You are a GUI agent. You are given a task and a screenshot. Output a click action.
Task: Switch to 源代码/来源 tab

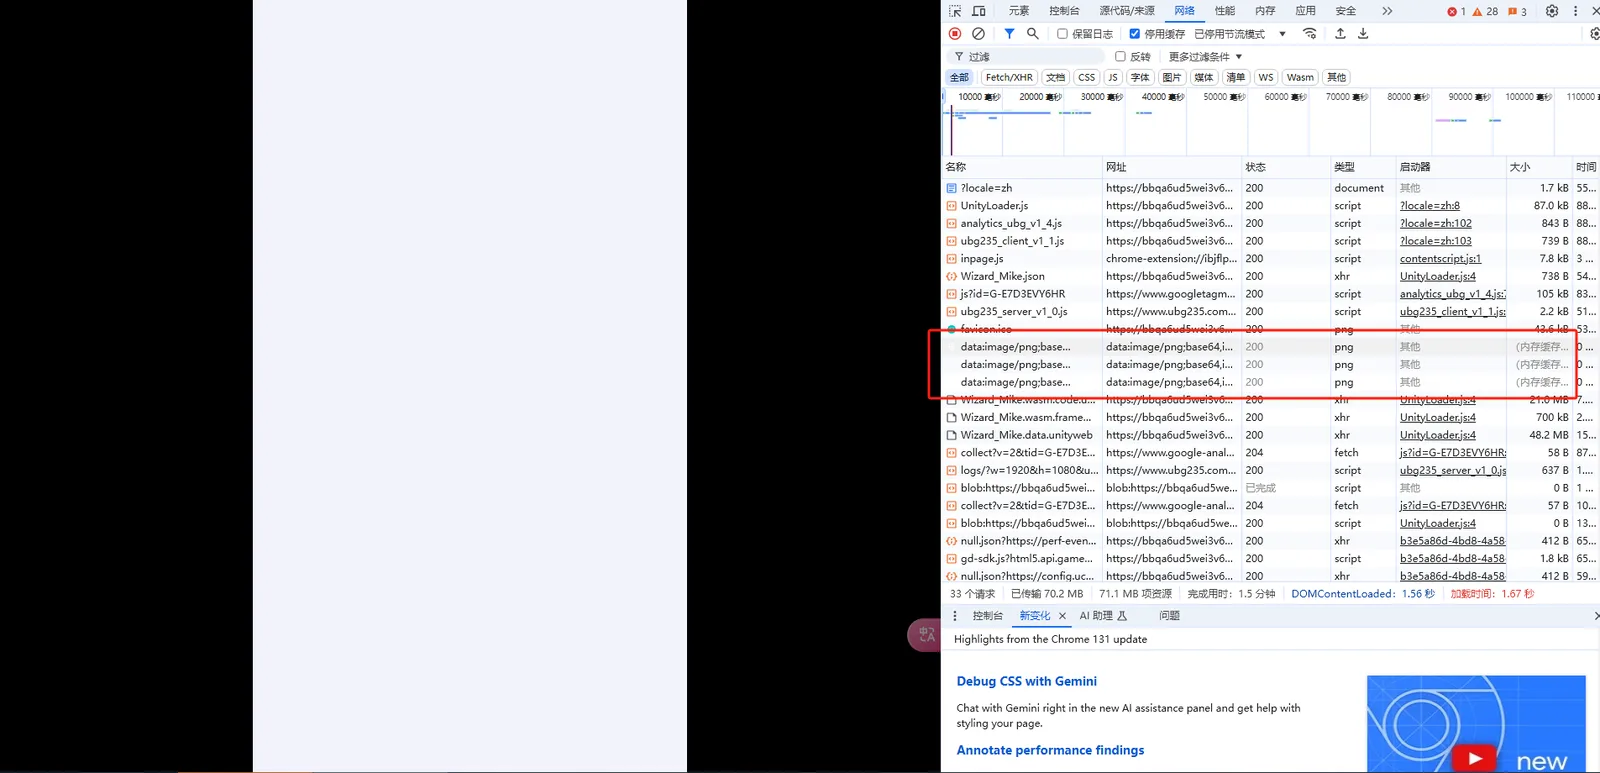pyautogui.click(x=1127, y=11)
